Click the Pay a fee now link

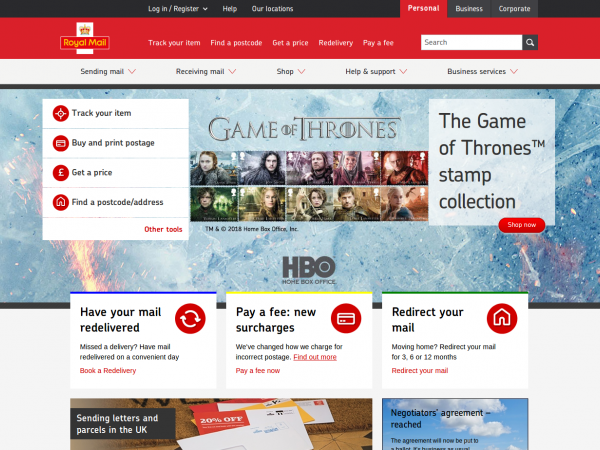(x=258, y=370)
